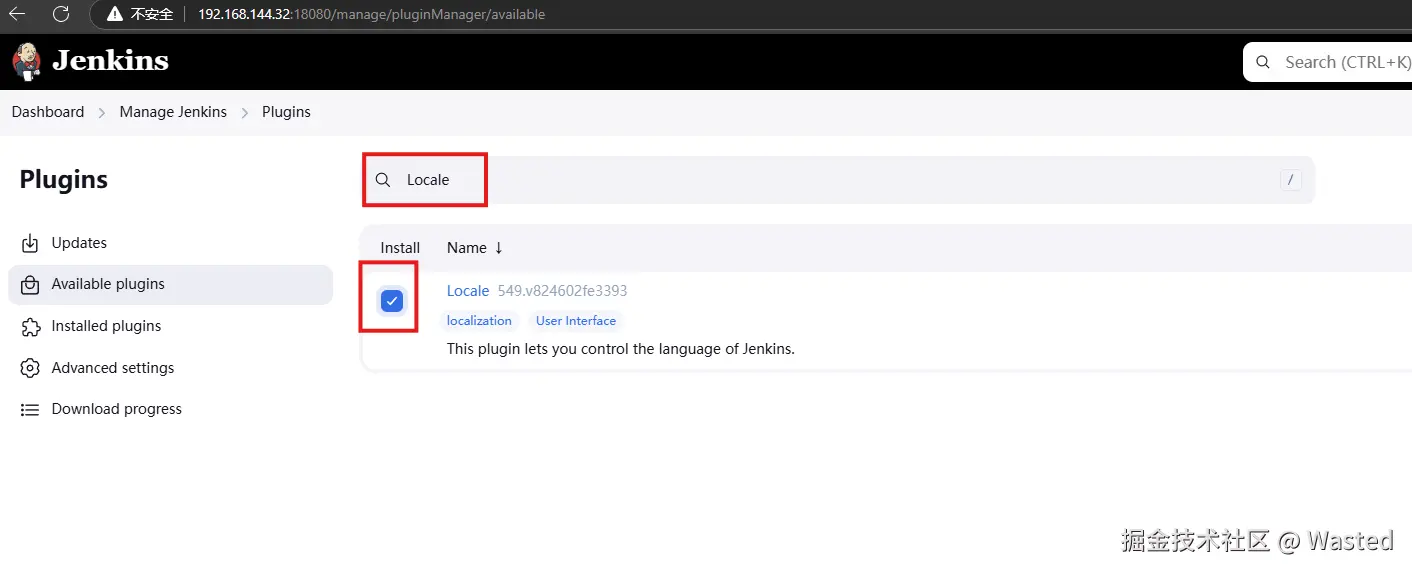Image resolution: width=1412 pixels, height=572 pixels.
Task: Click the browser back arrow
Action: pyautogui.click(x=18, y=14)
